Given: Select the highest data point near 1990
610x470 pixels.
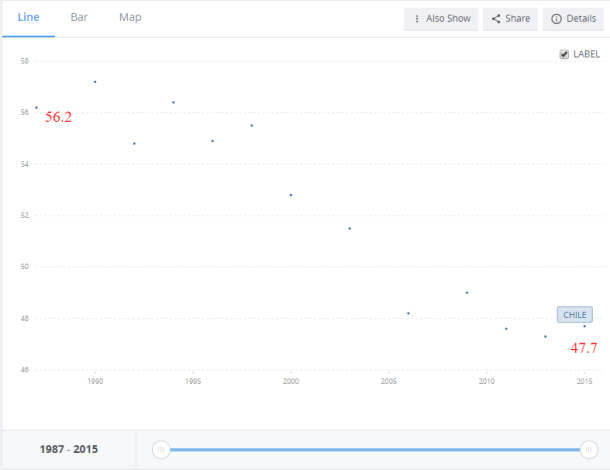Looking at the screenshot, I should [x=95, y=82].
